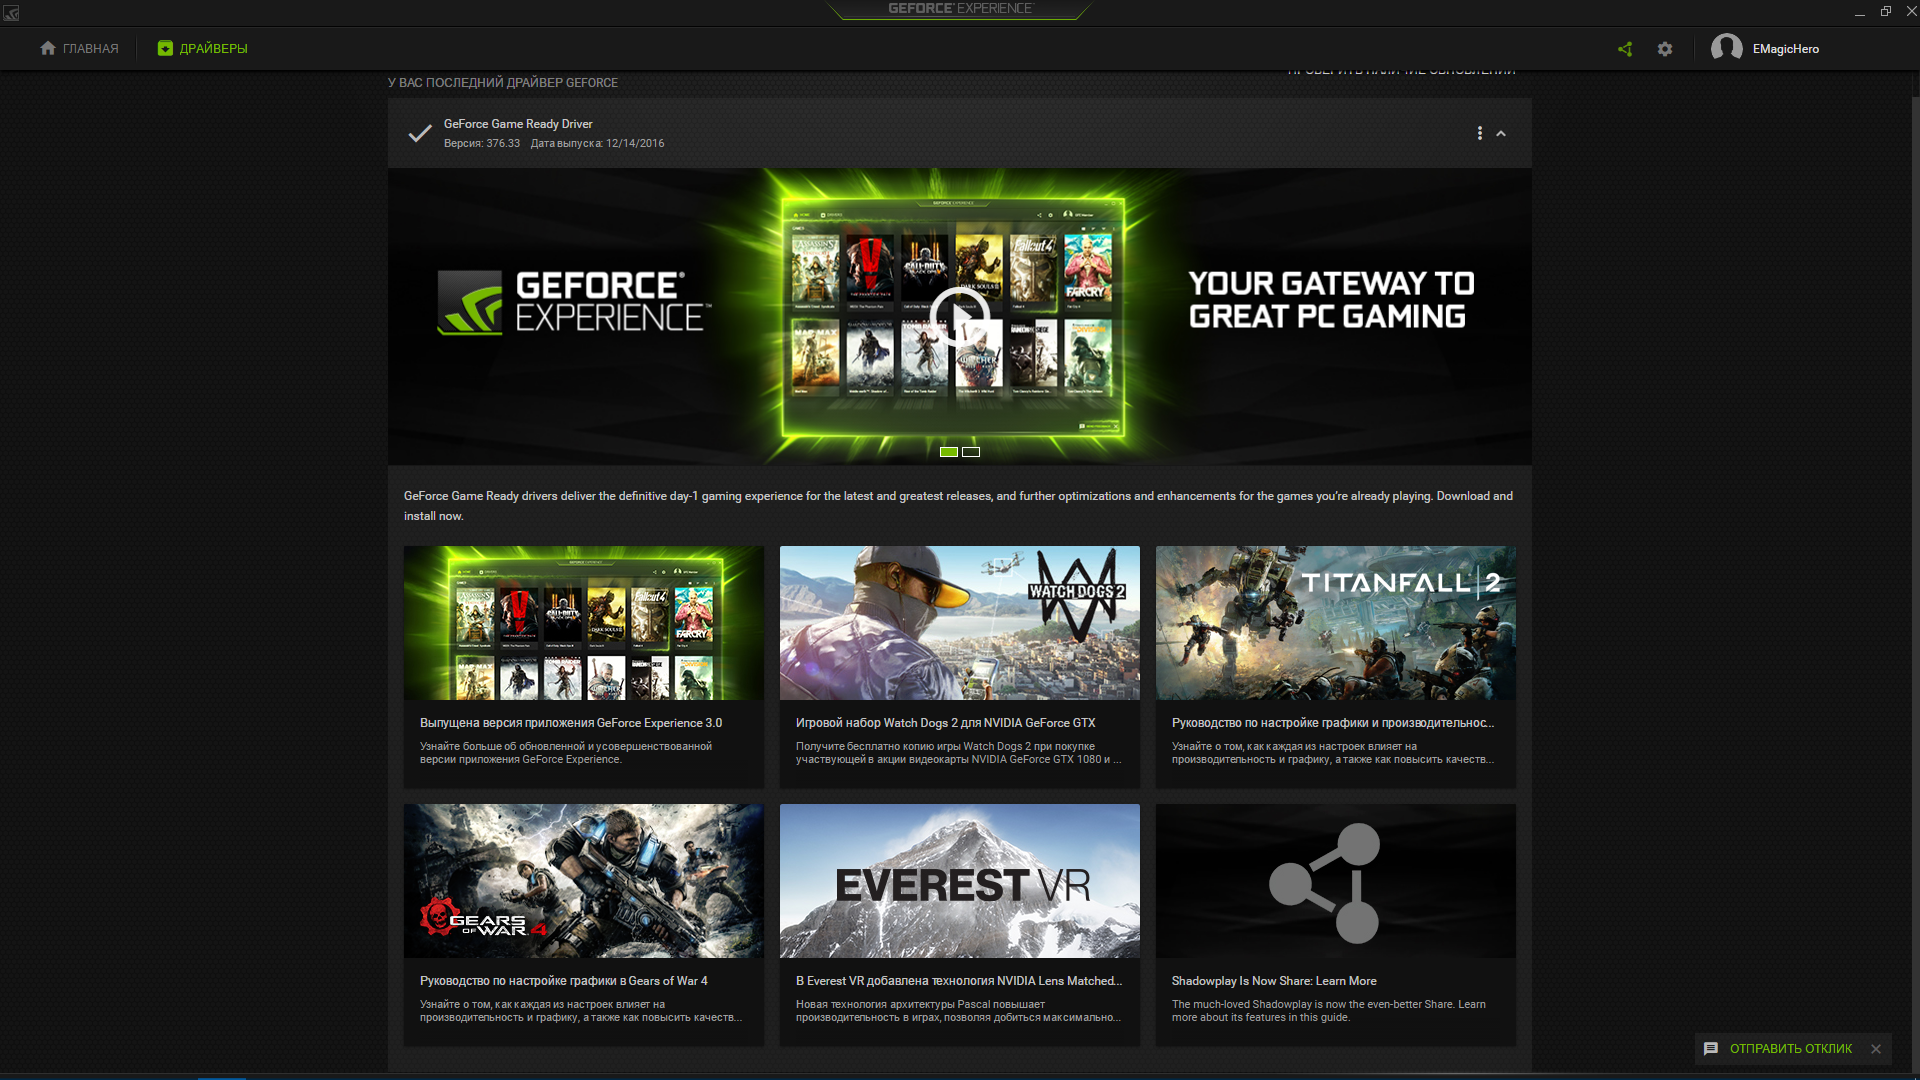Click ОТПРАВИТЬ ОТКЛИК feedback button
Image resolution: width=1920 pixels, height=1080 pixels.
point(1790,1049)
